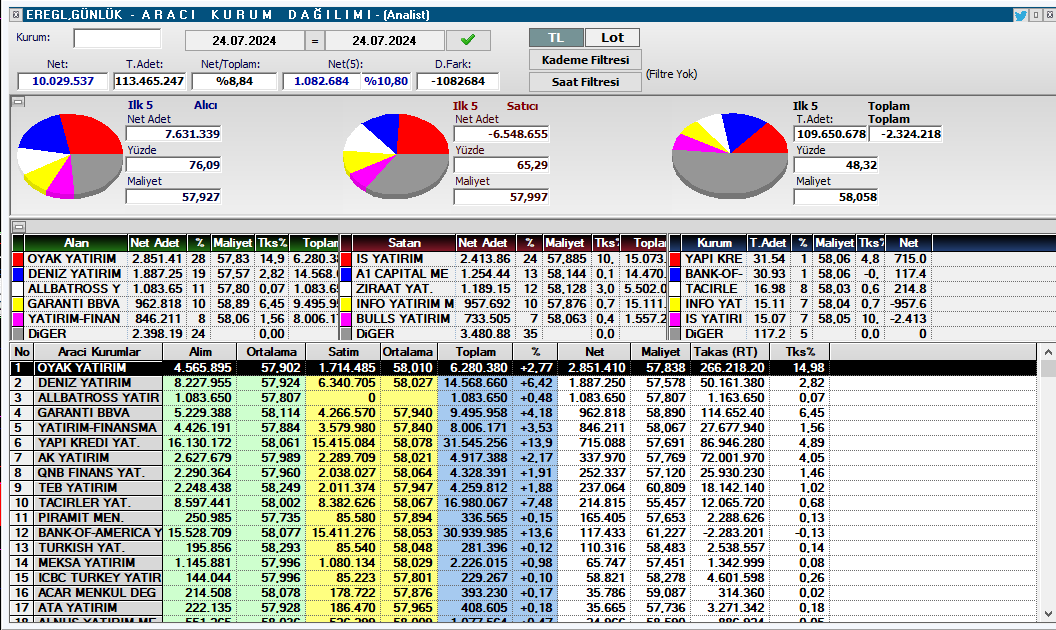Sort main table by the No column
Image resolution: width=1056 pixels, height=630 pixels.
click(x=22, y=352)
